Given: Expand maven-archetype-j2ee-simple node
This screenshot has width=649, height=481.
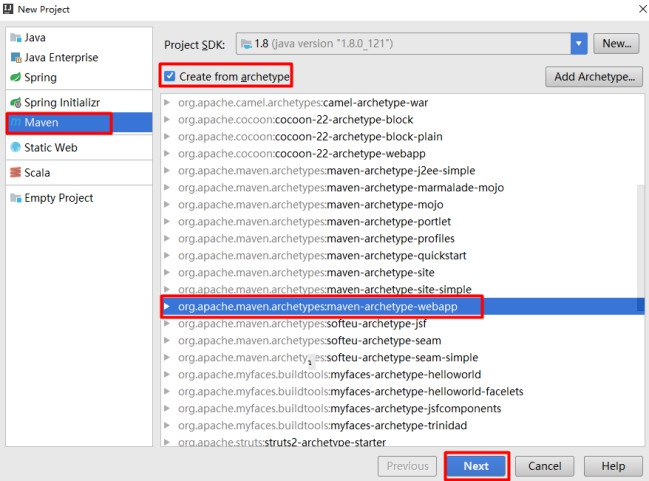Looking at the screenshot, I should (167, 170).
